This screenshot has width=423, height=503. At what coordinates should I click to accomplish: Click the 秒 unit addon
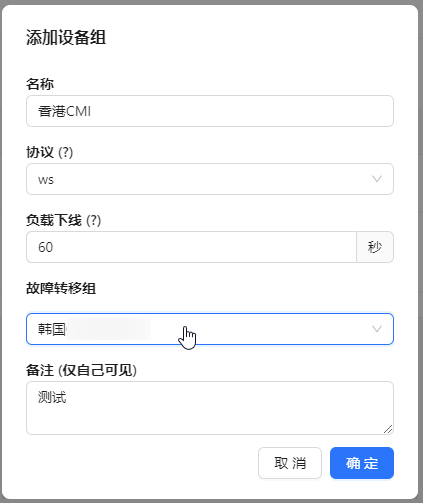pos(375,247)
